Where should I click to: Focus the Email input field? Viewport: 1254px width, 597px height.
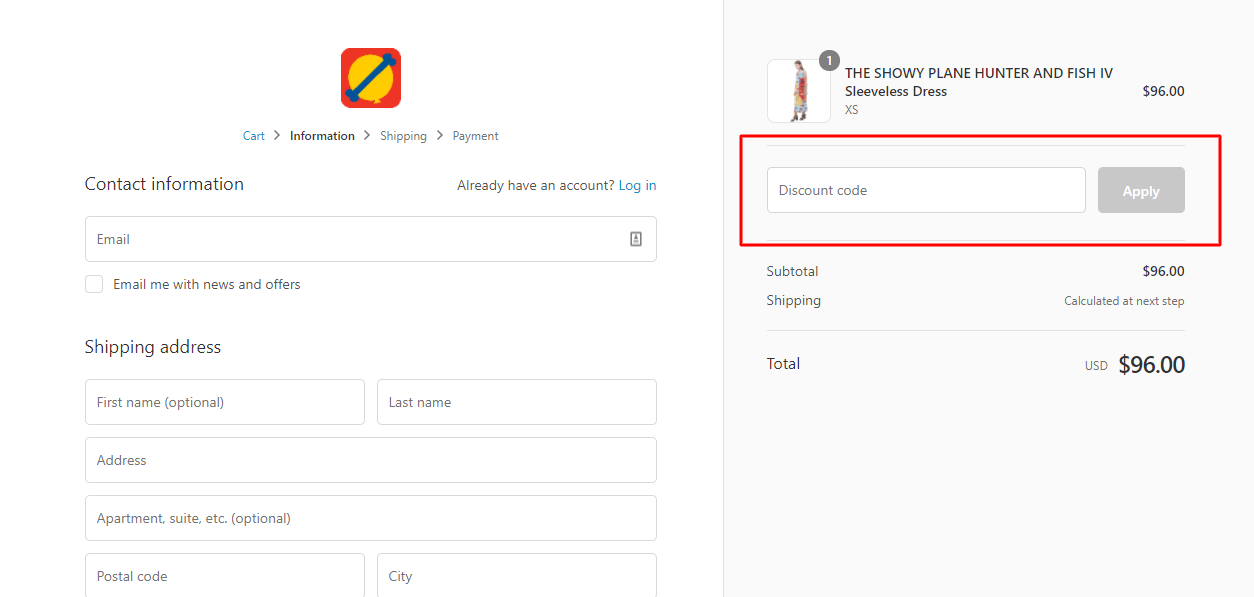(x=371, y=239)
